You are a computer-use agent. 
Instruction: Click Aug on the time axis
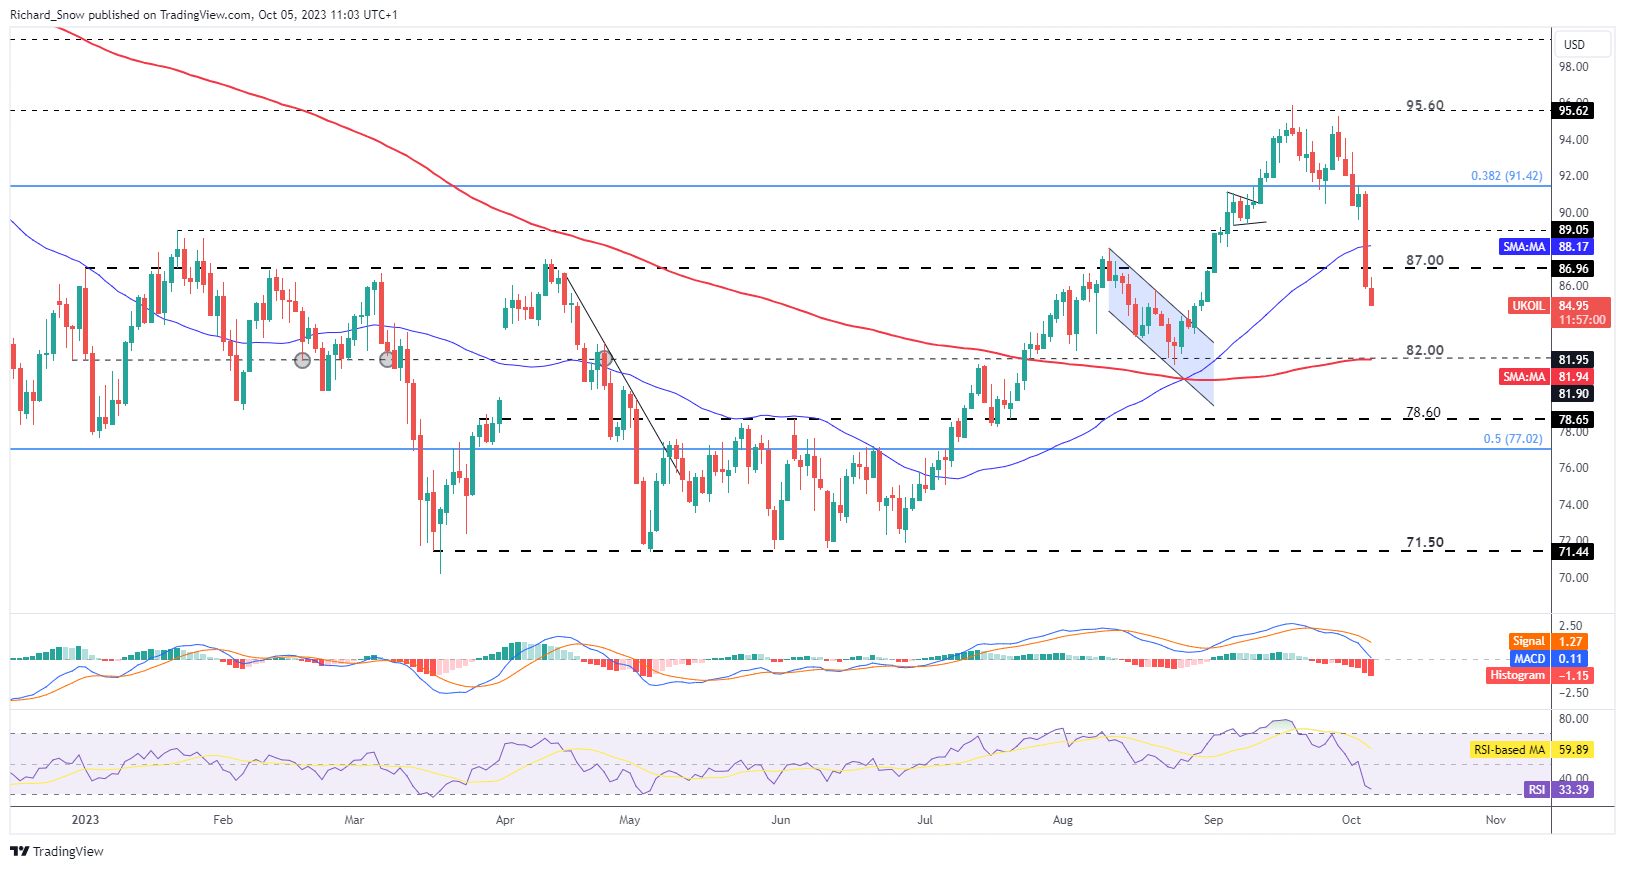coord(1063,820)
